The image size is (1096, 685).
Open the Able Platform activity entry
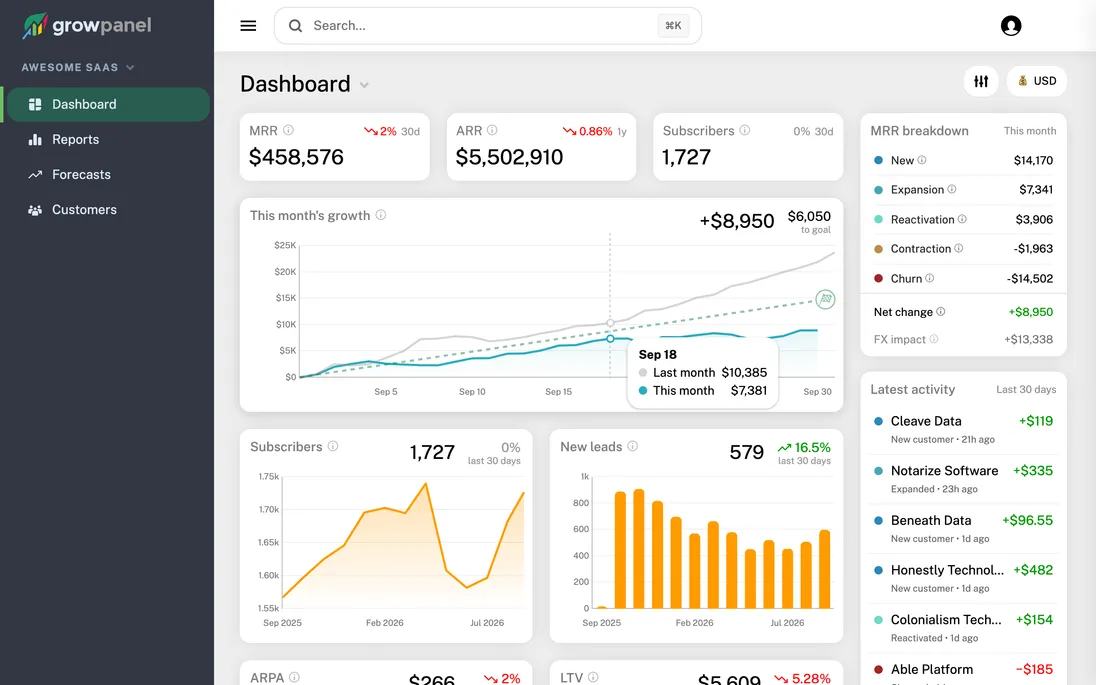[x=963, y=671]
